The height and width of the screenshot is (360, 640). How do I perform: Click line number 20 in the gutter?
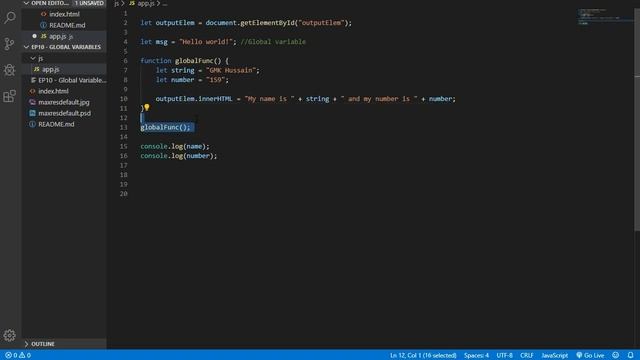(124, 193)
